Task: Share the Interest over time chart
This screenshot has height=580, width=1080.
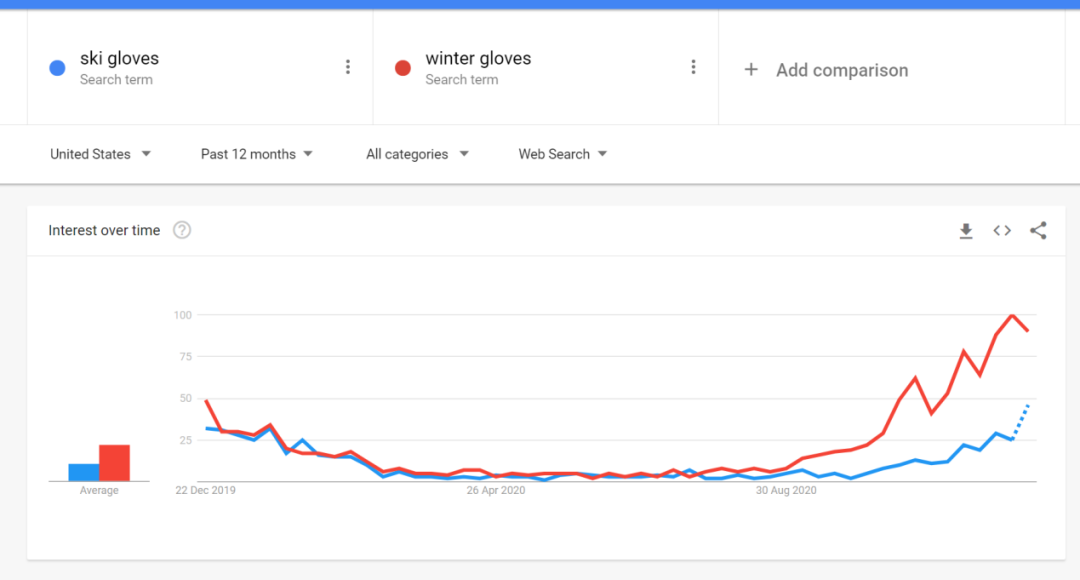Action: [1038, 231]
